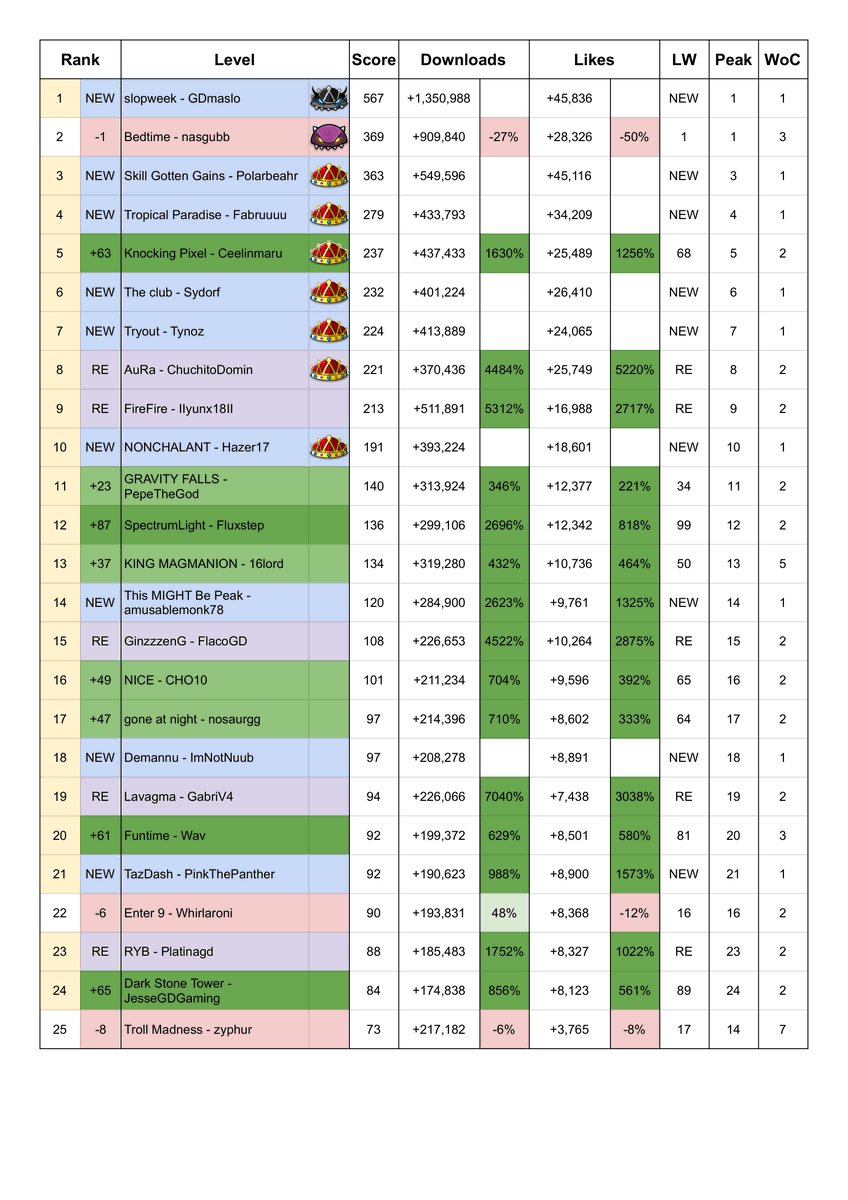Click the Likes column header

tap(594, 60)
